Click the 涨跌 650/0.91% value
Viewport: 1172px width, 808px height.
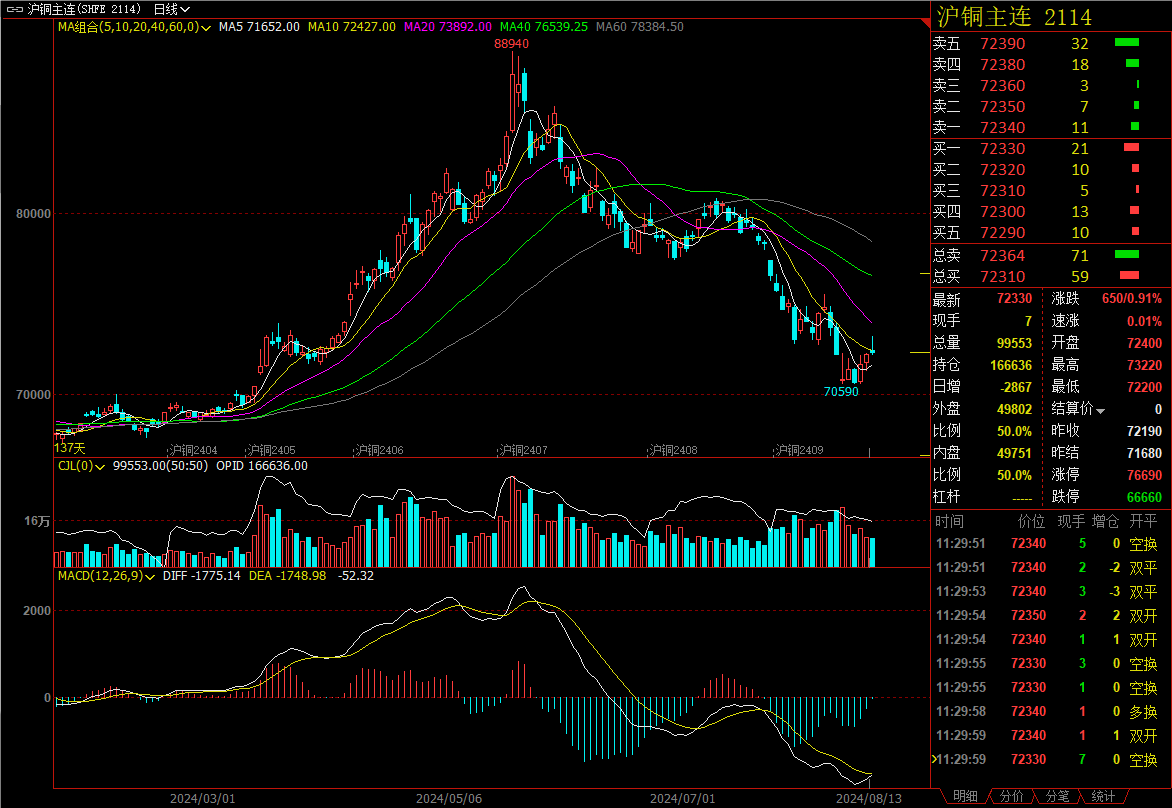point(1132,299)
